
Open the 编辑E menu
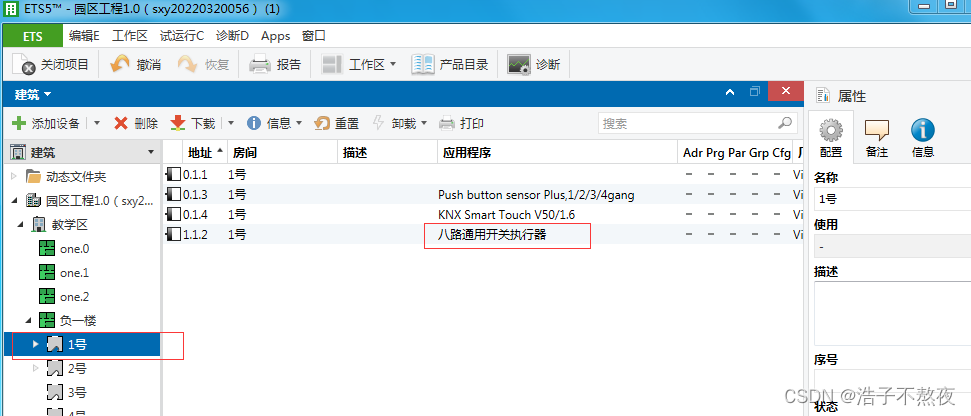[84, 36]
